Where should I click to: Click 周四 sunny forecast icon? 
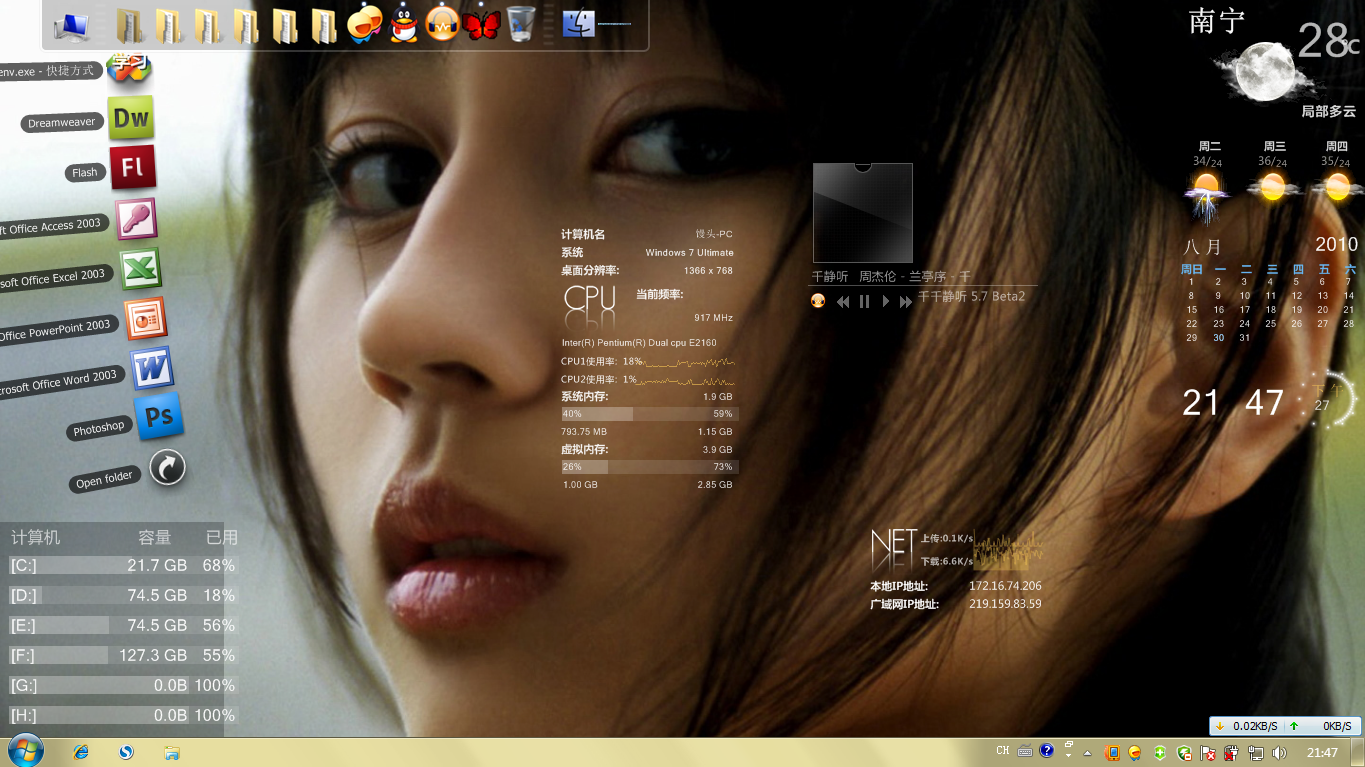click(1337, 187)
